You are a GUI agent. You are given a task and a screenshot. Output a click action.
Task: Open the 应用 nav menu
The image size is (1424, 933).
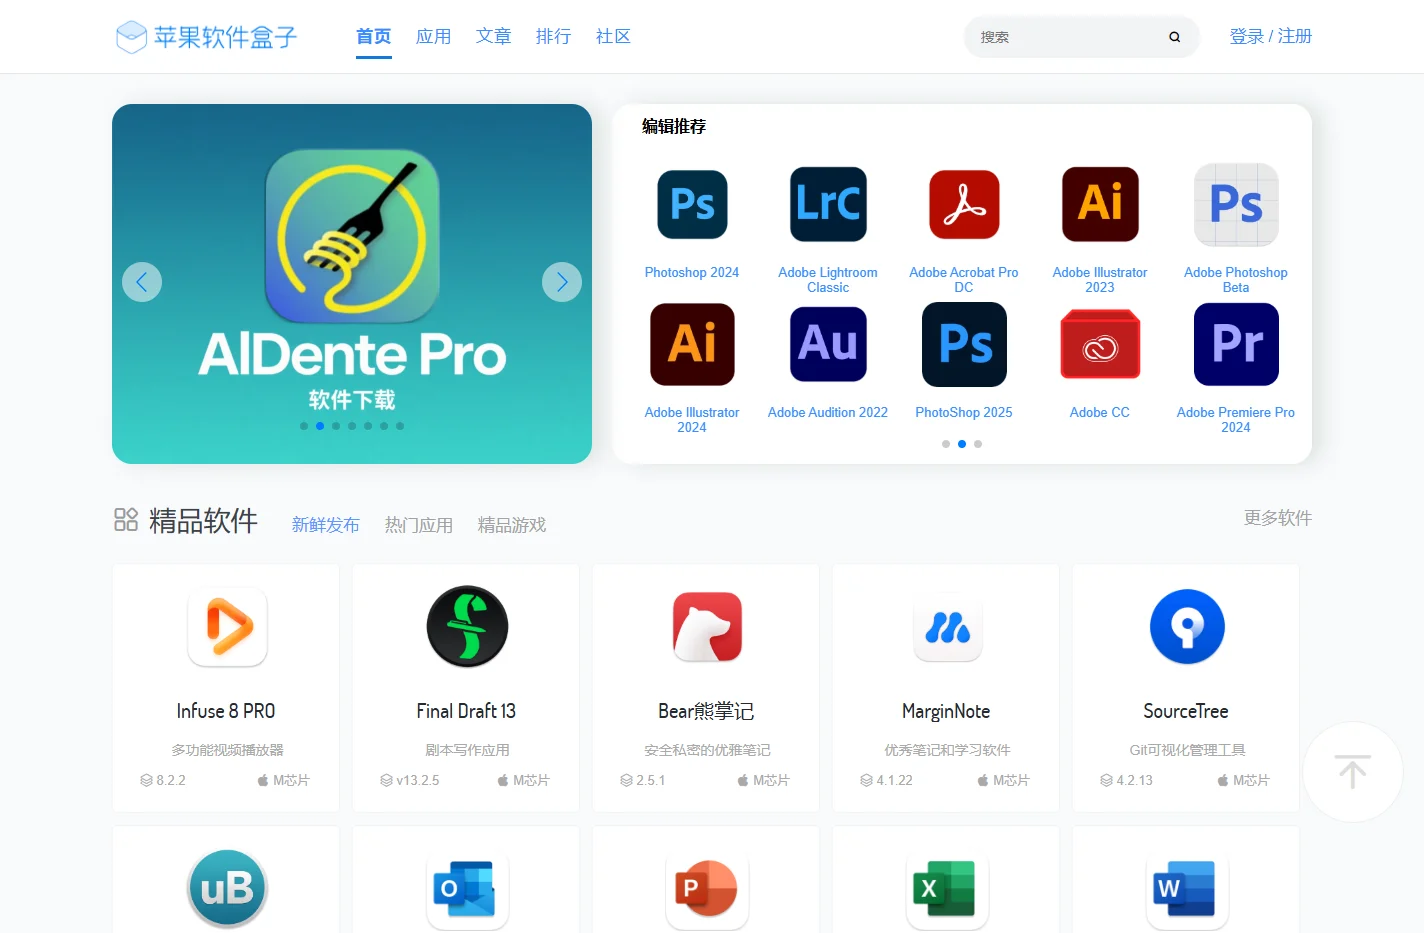click(x=434, y=36)
